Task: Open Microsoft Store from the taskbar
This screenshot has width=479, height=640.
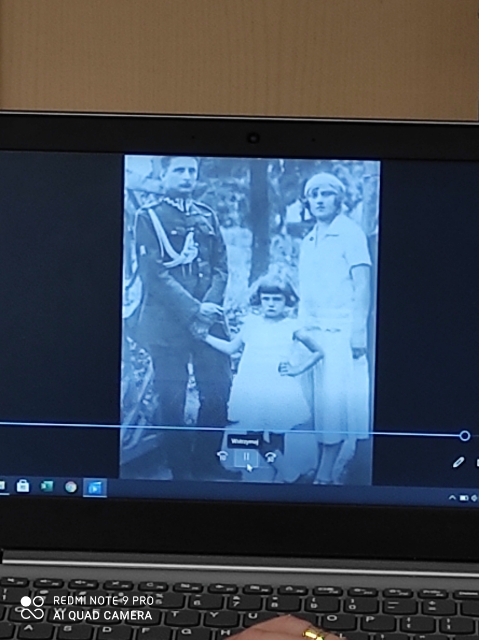Action: (x=23, y=486)
